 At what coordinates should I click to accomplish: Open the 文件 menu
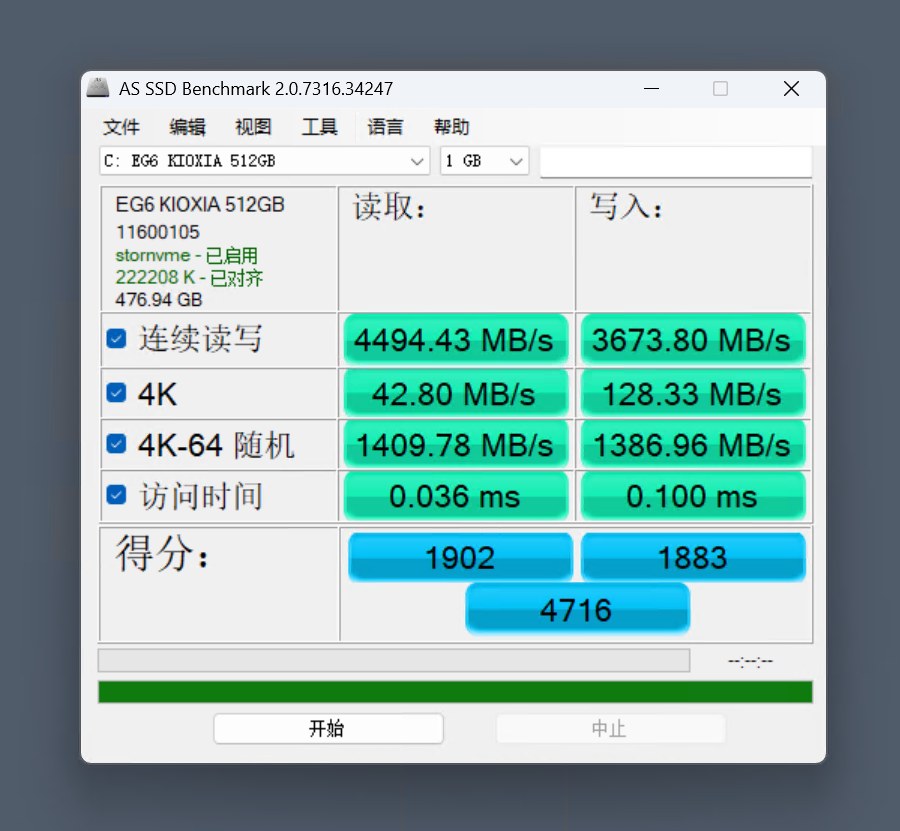[121, 127]
